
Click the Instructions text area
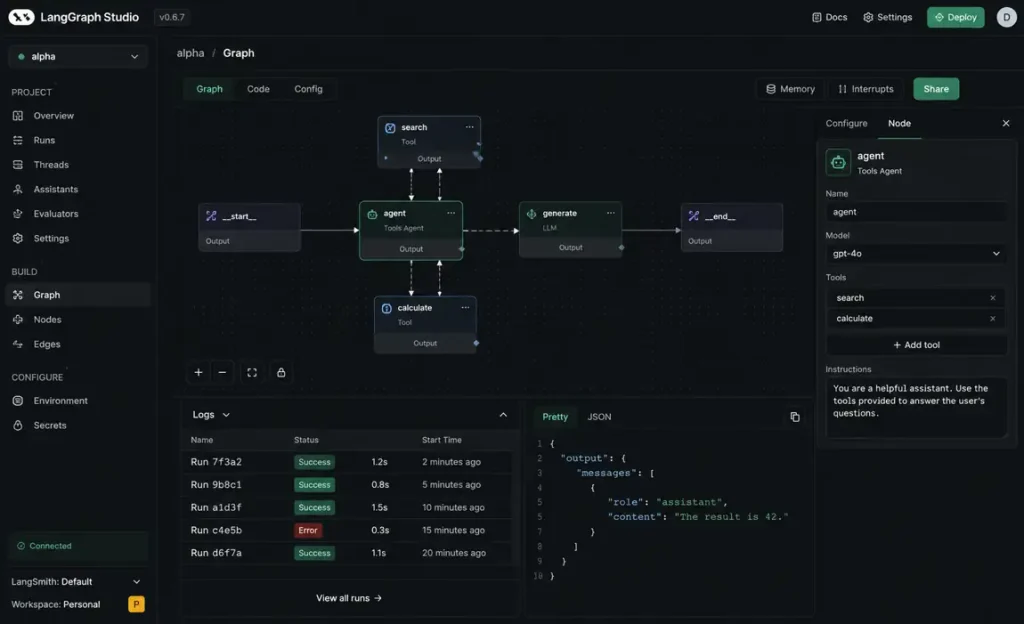(916, 407)
